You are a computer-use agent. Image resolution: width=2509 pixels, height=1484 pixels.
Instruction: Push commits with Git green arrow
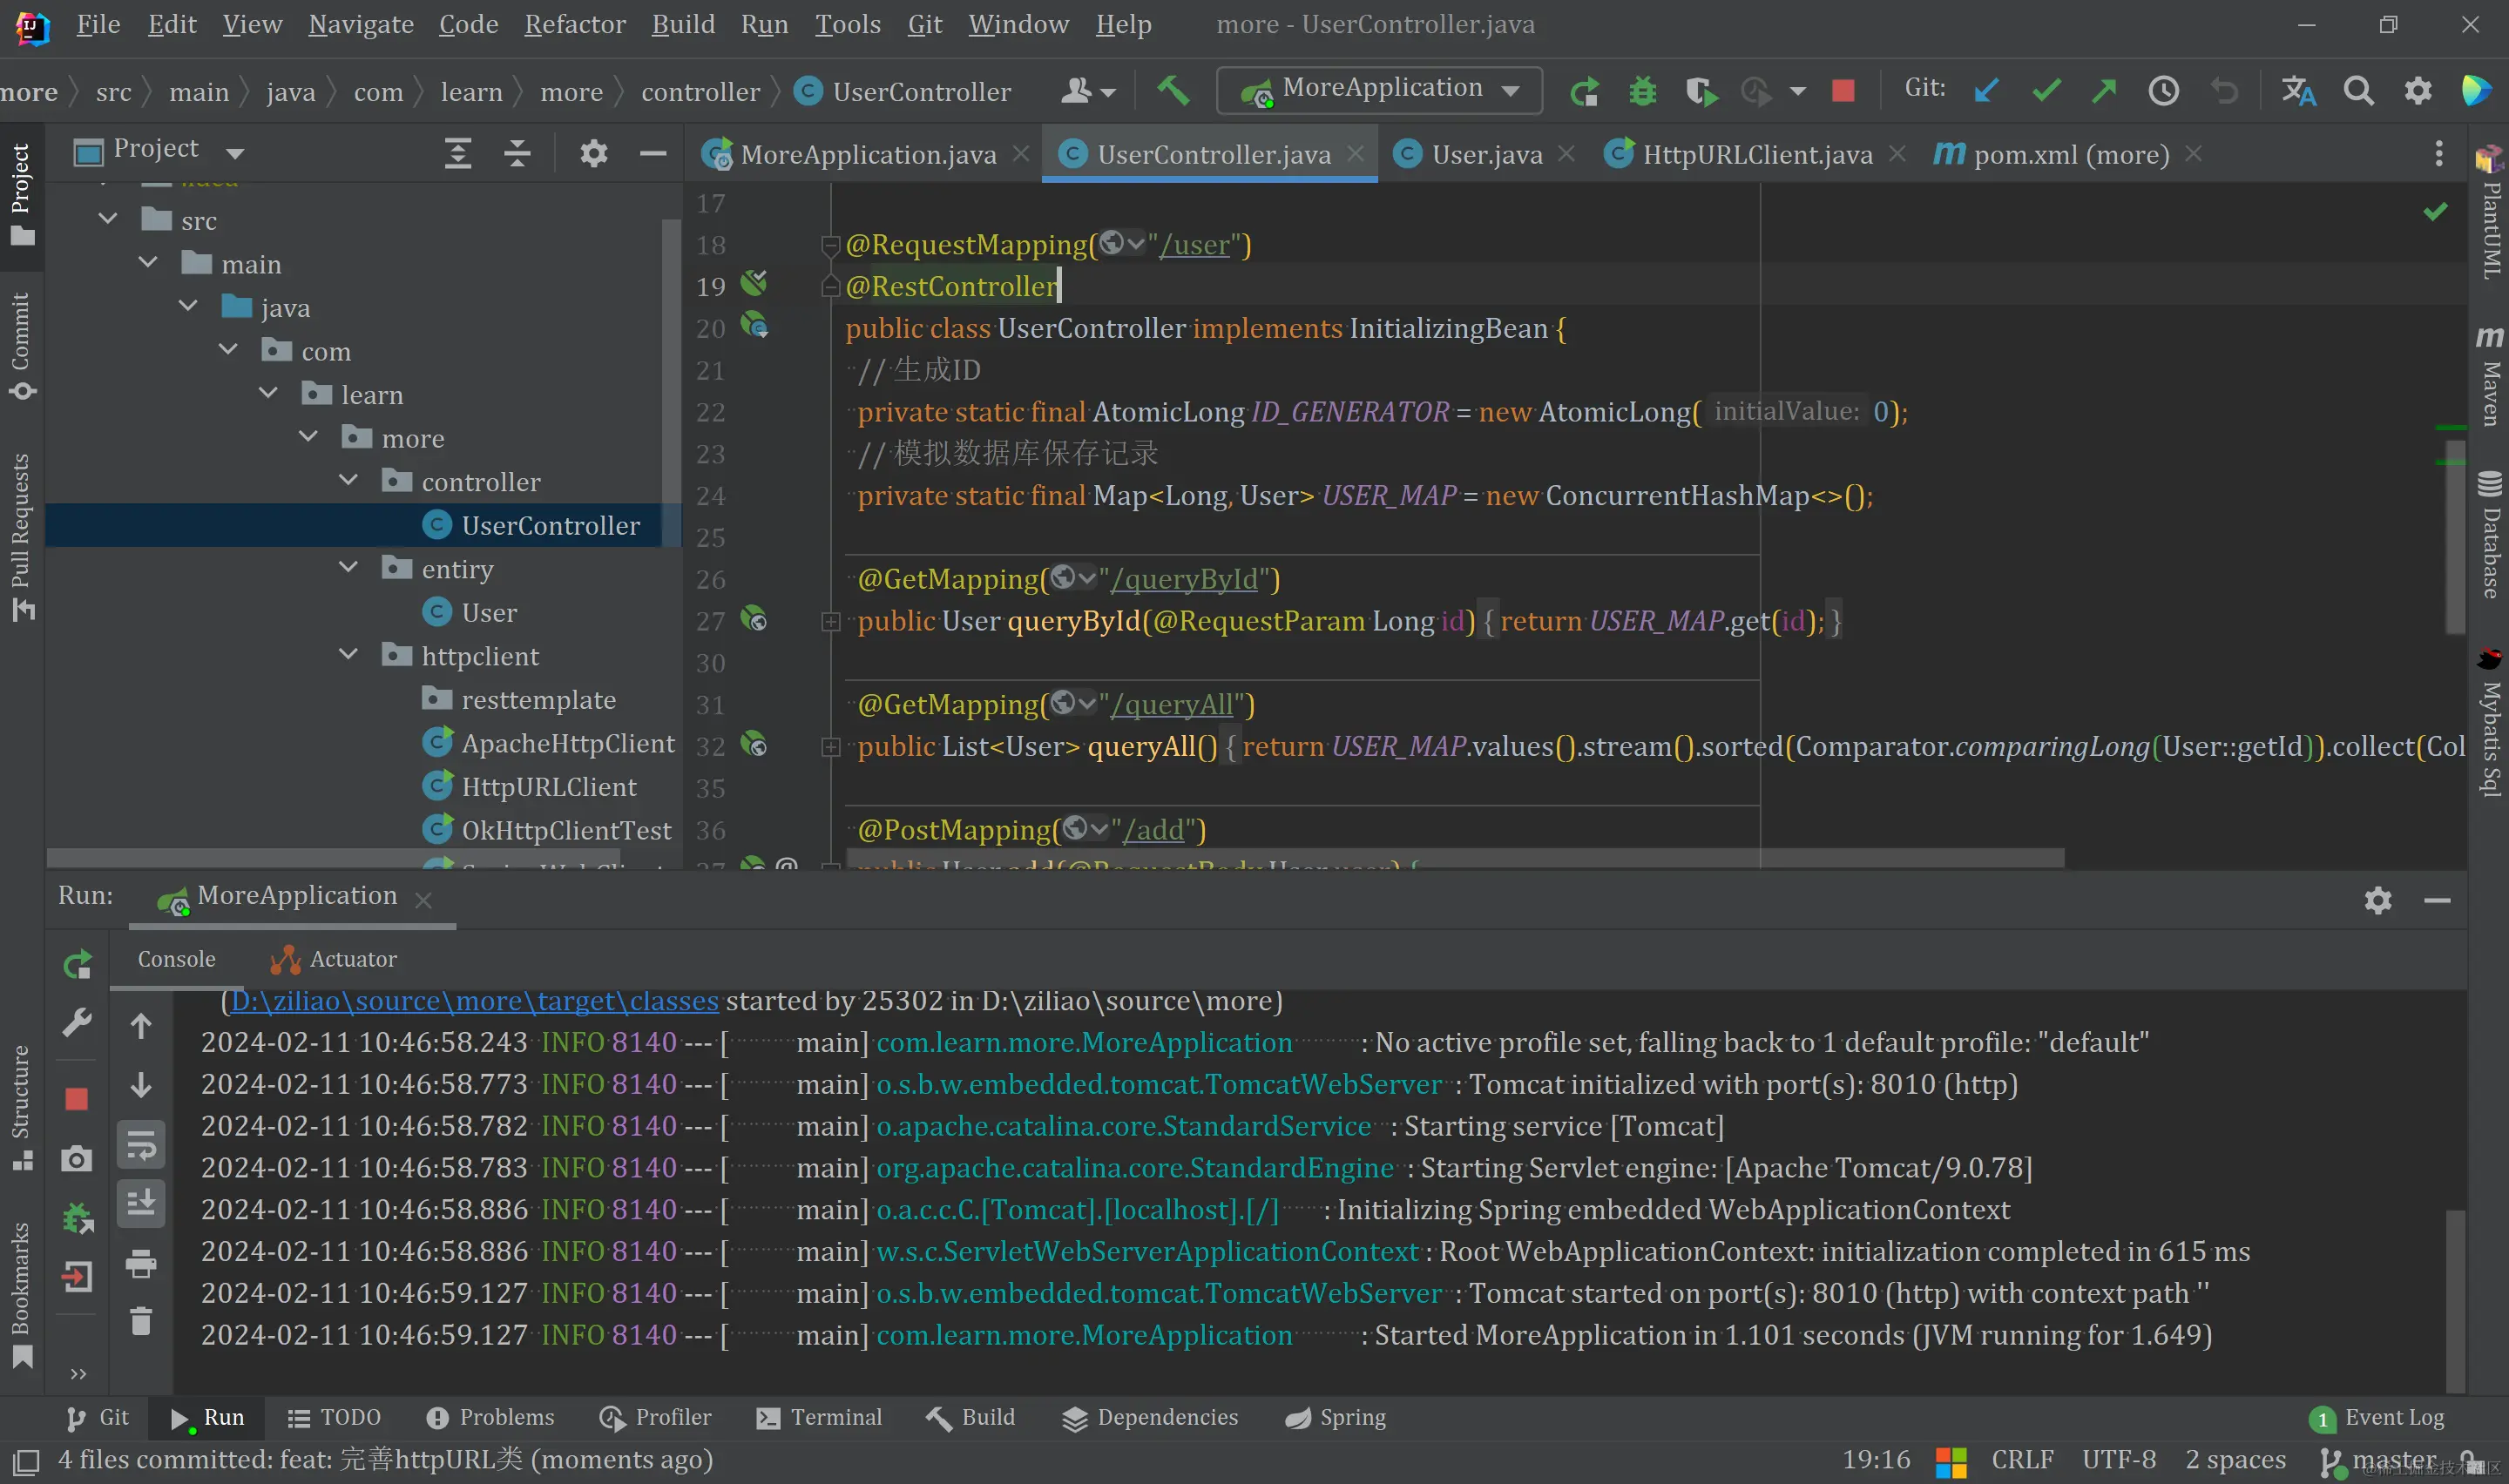click(x=2104, y=91)
